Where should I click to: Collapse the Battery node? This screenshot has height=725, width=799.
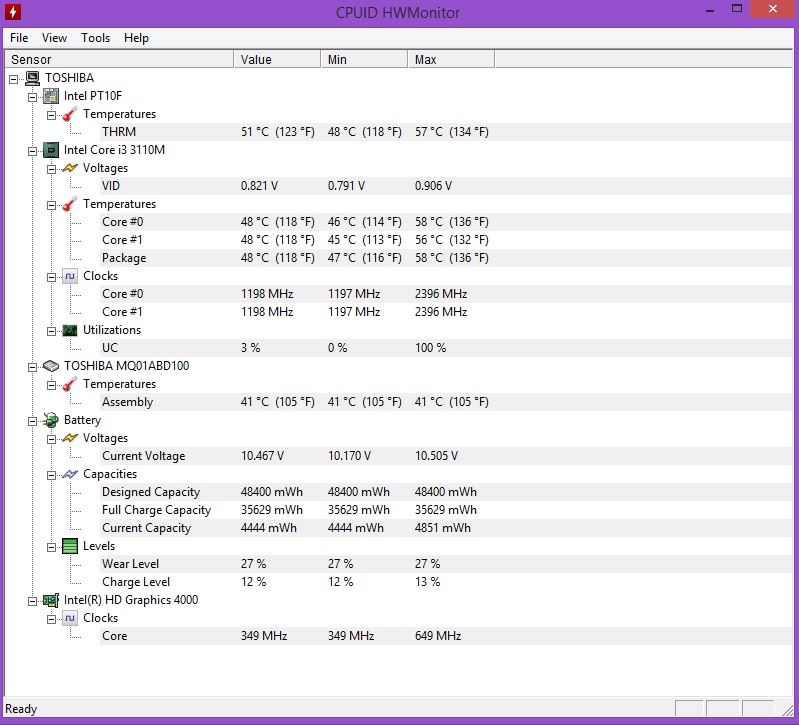click(x=33, y=421)
